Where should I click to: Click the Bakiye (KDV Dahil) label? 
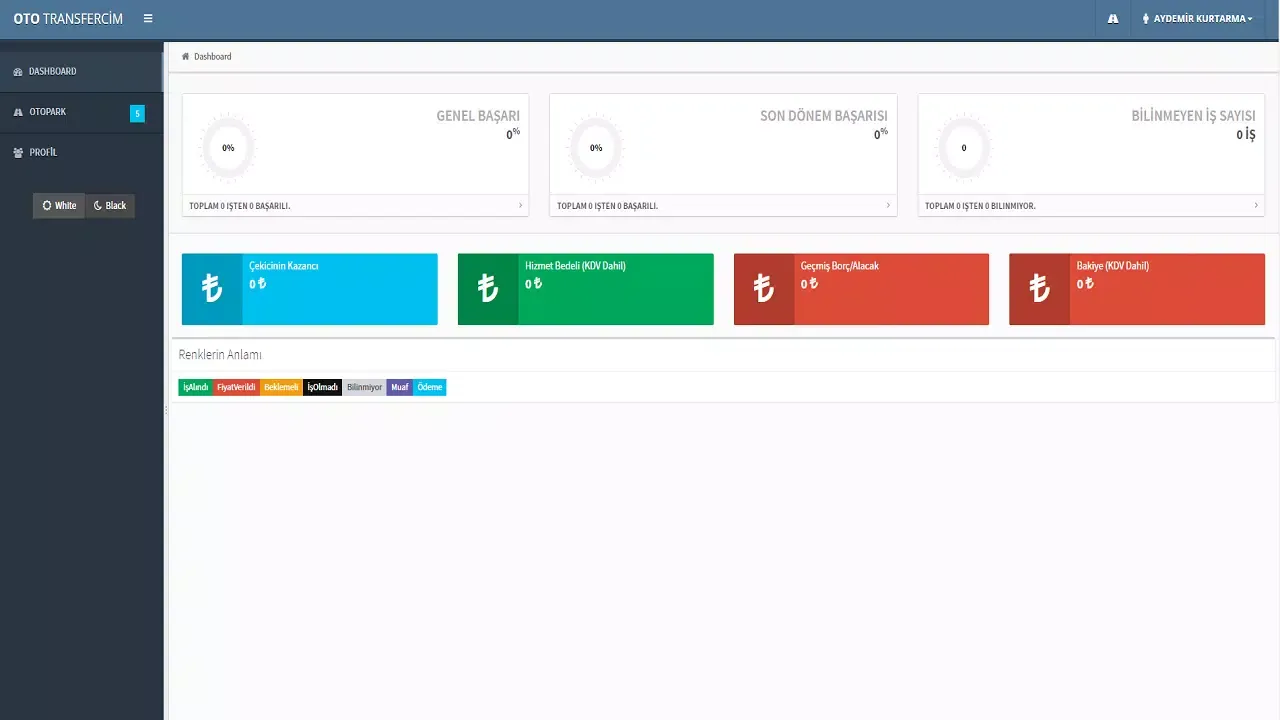[x=1113, y=266]
